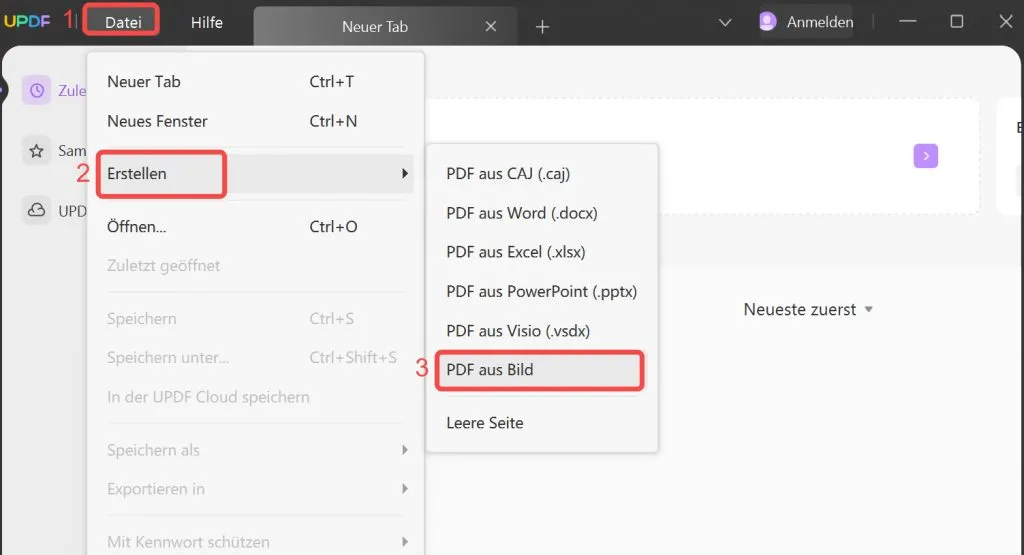Add a new tab with plus icon
The image size is (1024, 555).
(542, 27)
